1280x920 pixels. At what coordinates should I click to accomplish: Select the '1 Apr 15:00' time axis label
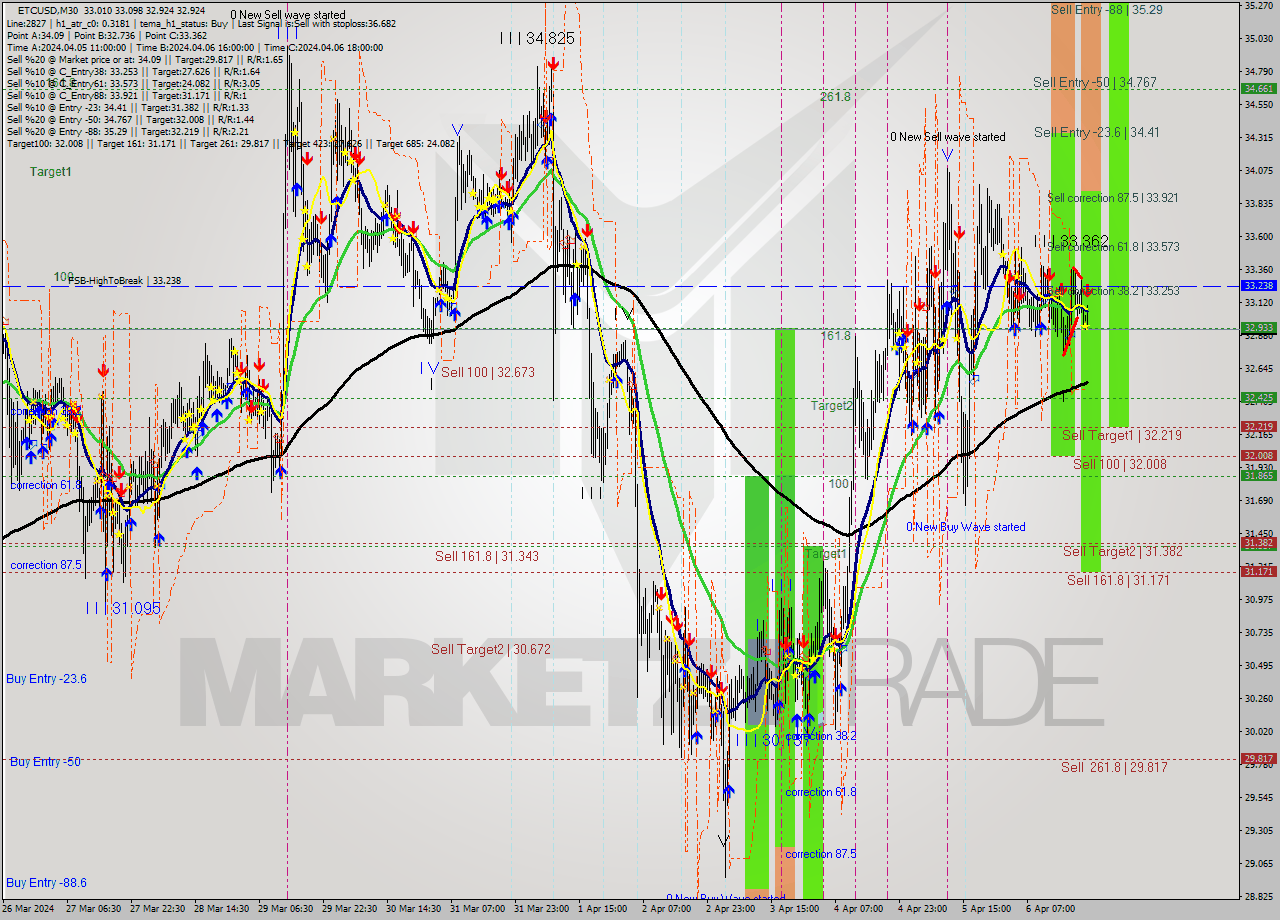(x=603, y=909)
